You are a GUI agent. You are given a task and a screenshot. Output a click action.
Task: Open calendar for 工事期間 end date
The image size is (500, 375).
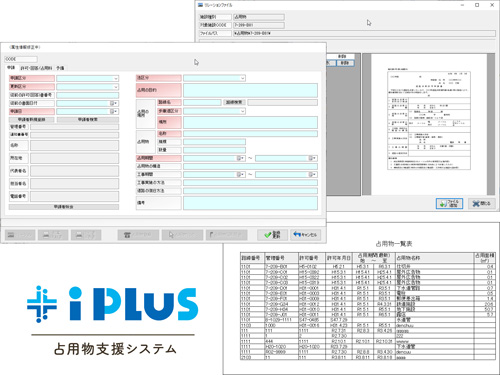click(313, 175)
